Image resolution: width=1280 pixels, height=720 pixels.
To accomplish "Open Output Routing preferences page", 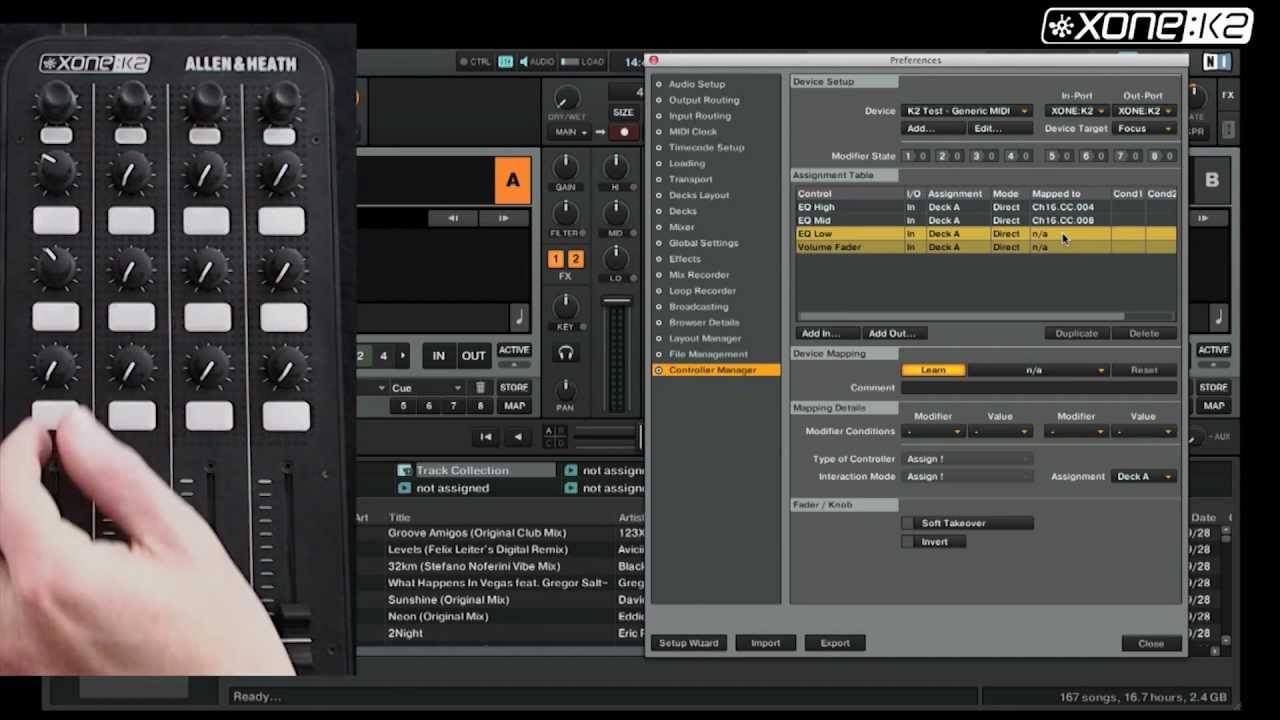I will click(x=704, y=100).
